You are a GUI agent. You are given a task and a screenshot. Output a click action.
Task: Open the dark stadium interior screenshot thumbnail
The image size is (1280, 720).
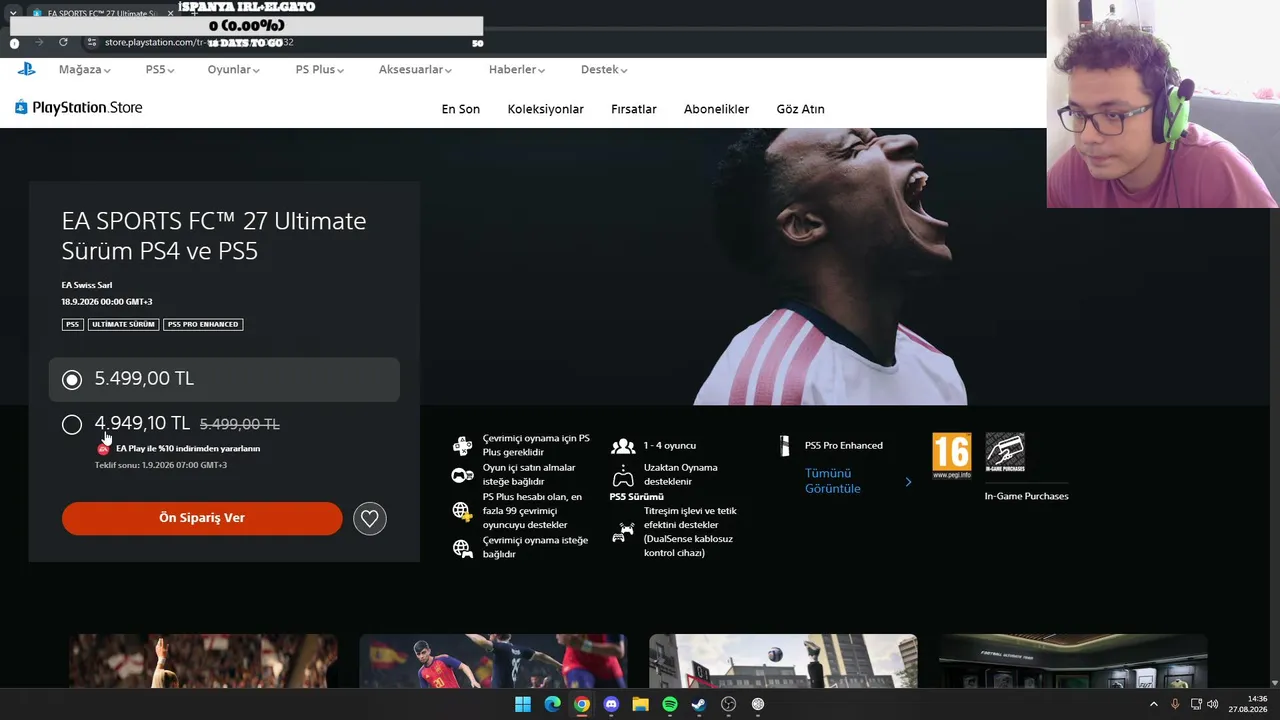[x=1073, y=661]
